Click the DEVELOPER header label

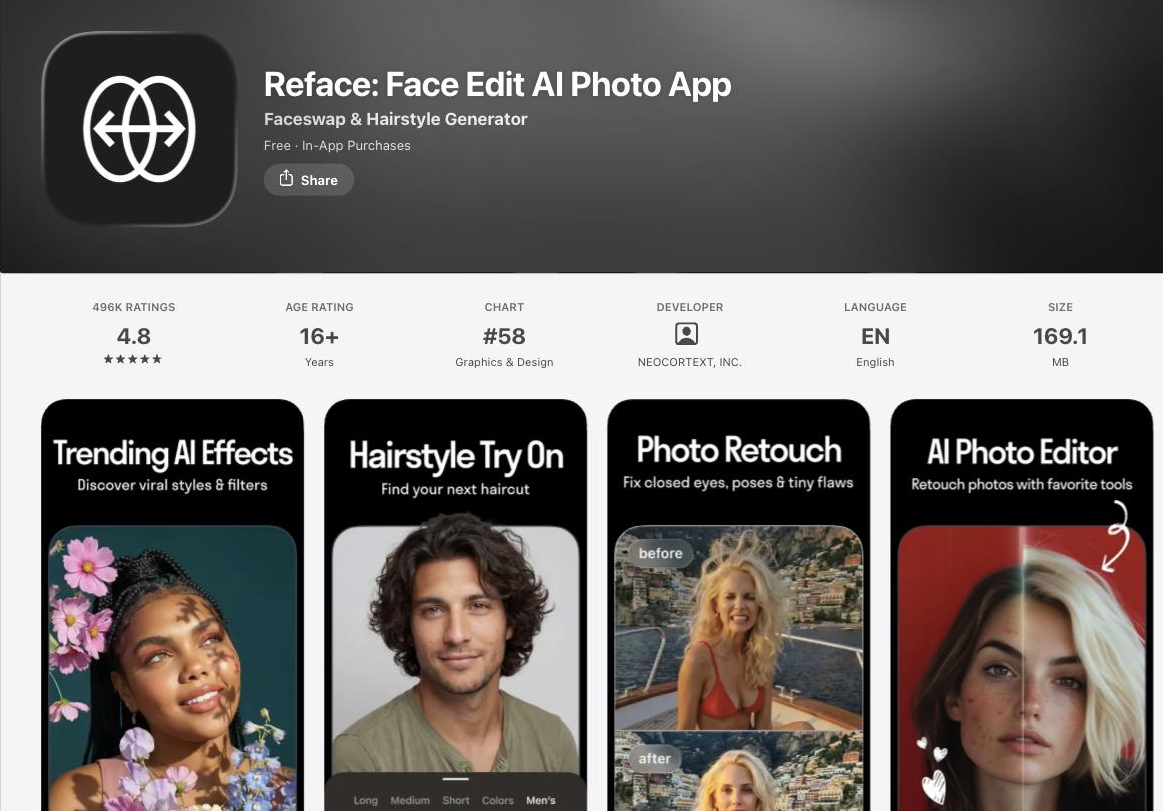pos(690,307)
